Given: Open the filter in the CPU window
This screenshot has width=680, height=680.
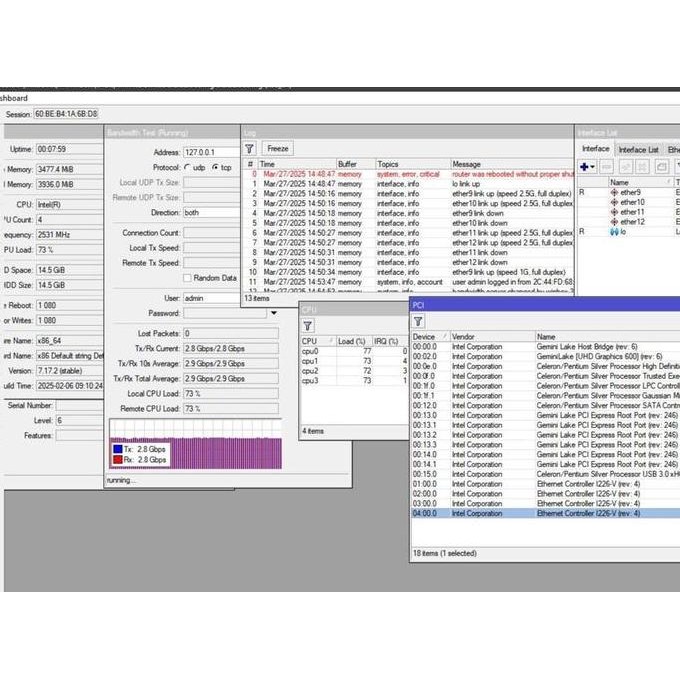Looking at the screenshot, I should point(308,325).
